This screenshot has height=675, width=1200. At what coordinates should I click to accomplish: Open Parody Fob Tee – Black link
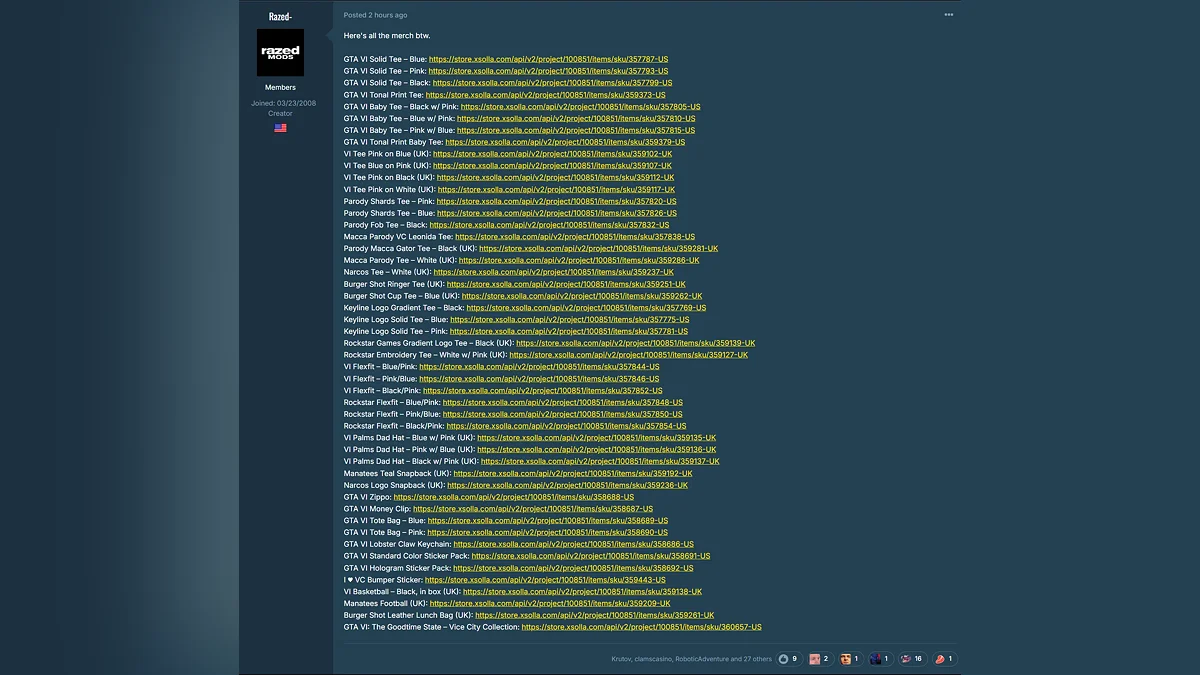pos(550,225)
